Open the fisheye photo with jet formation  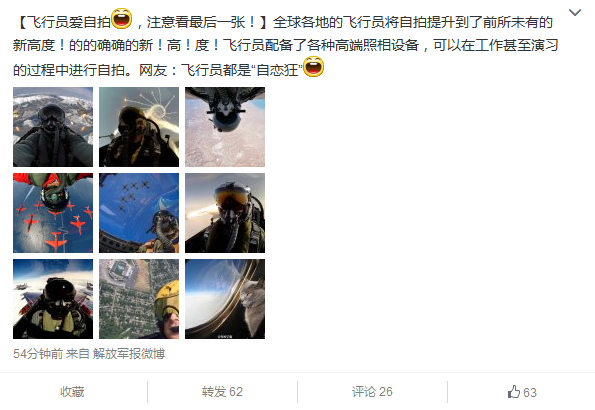(x=139, y=213)
